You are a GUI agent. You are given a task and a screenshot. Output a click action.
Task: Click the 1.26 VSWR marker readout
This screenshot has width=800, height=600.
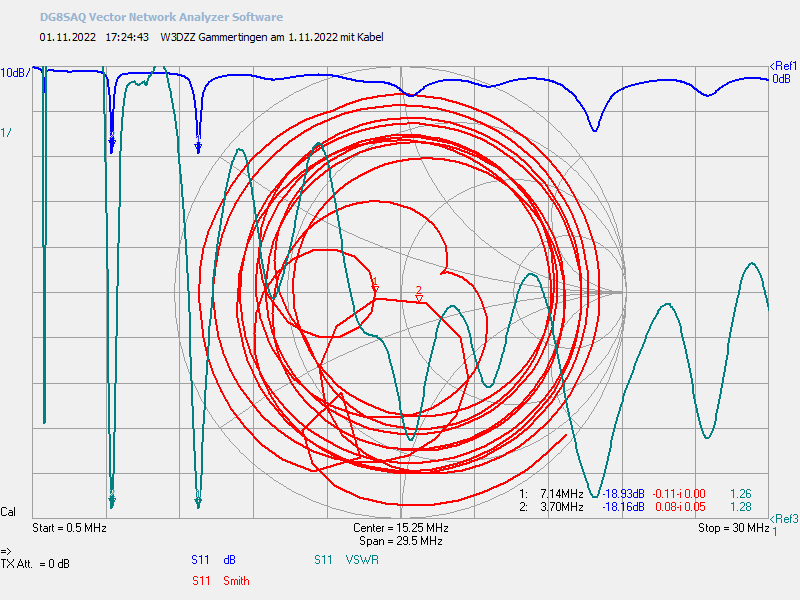(x=741, y=494)
